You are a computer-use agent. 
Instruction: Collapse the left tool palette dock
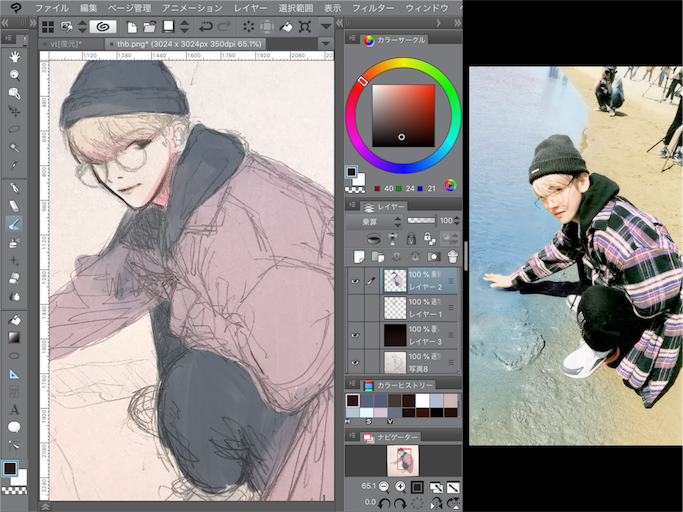[5, 23]
